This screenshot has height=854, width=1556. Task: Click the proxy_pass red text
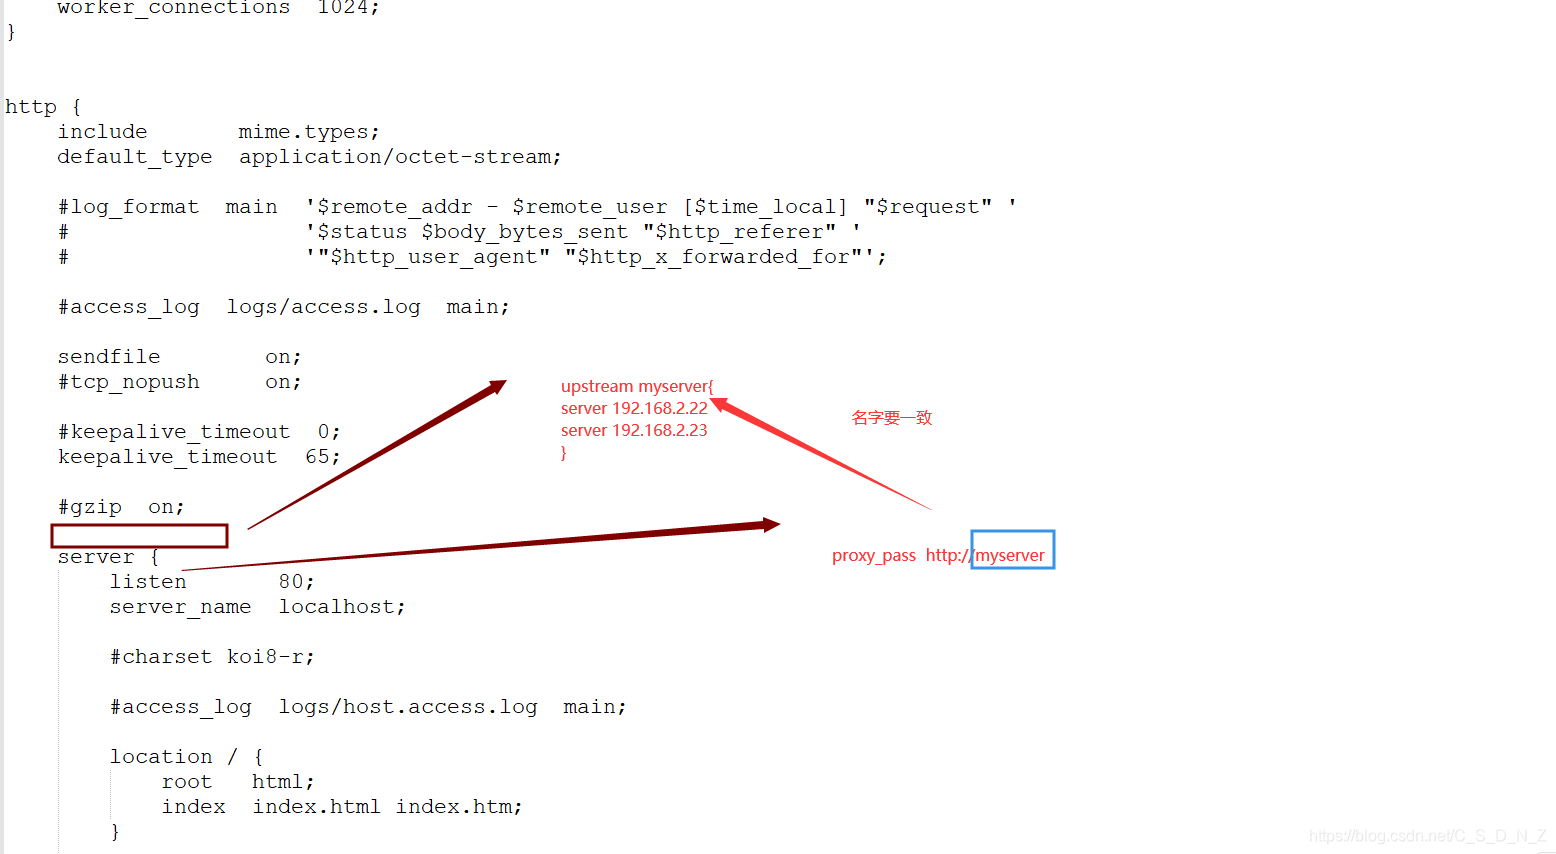874,556
